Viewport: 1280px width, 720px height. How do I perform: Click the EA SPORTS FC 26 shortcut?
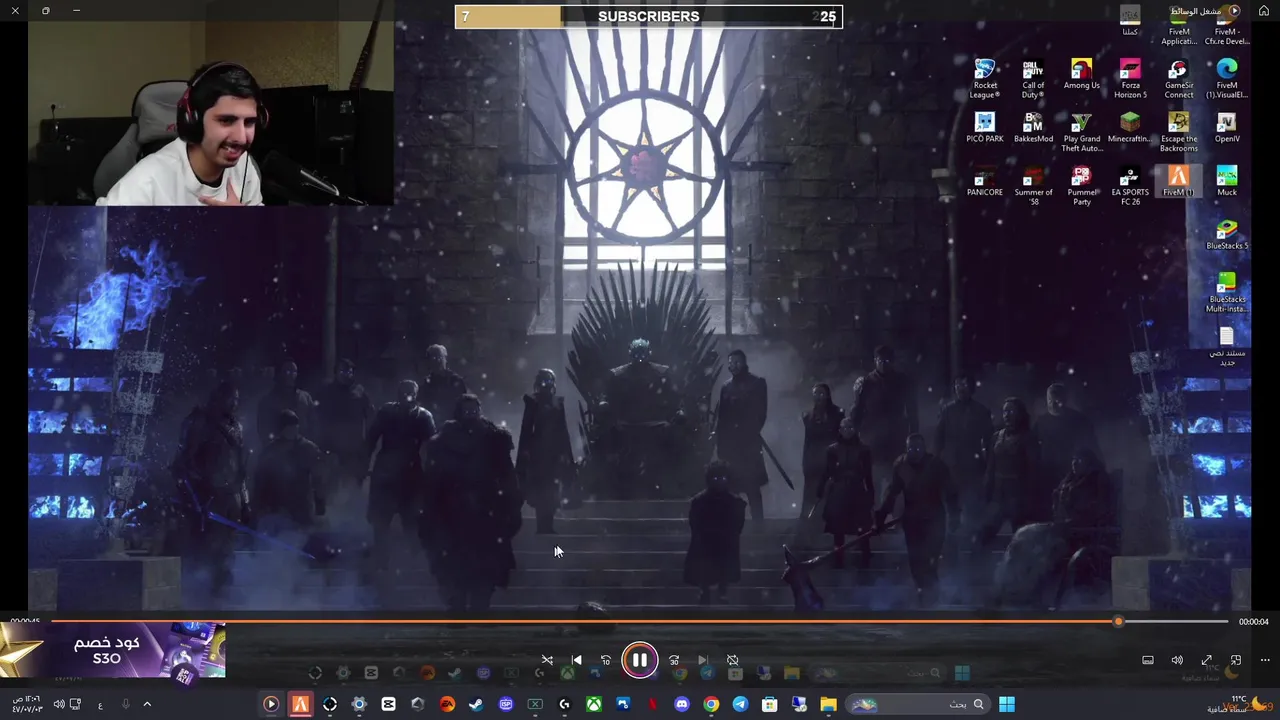click(x=1130, y=186)
